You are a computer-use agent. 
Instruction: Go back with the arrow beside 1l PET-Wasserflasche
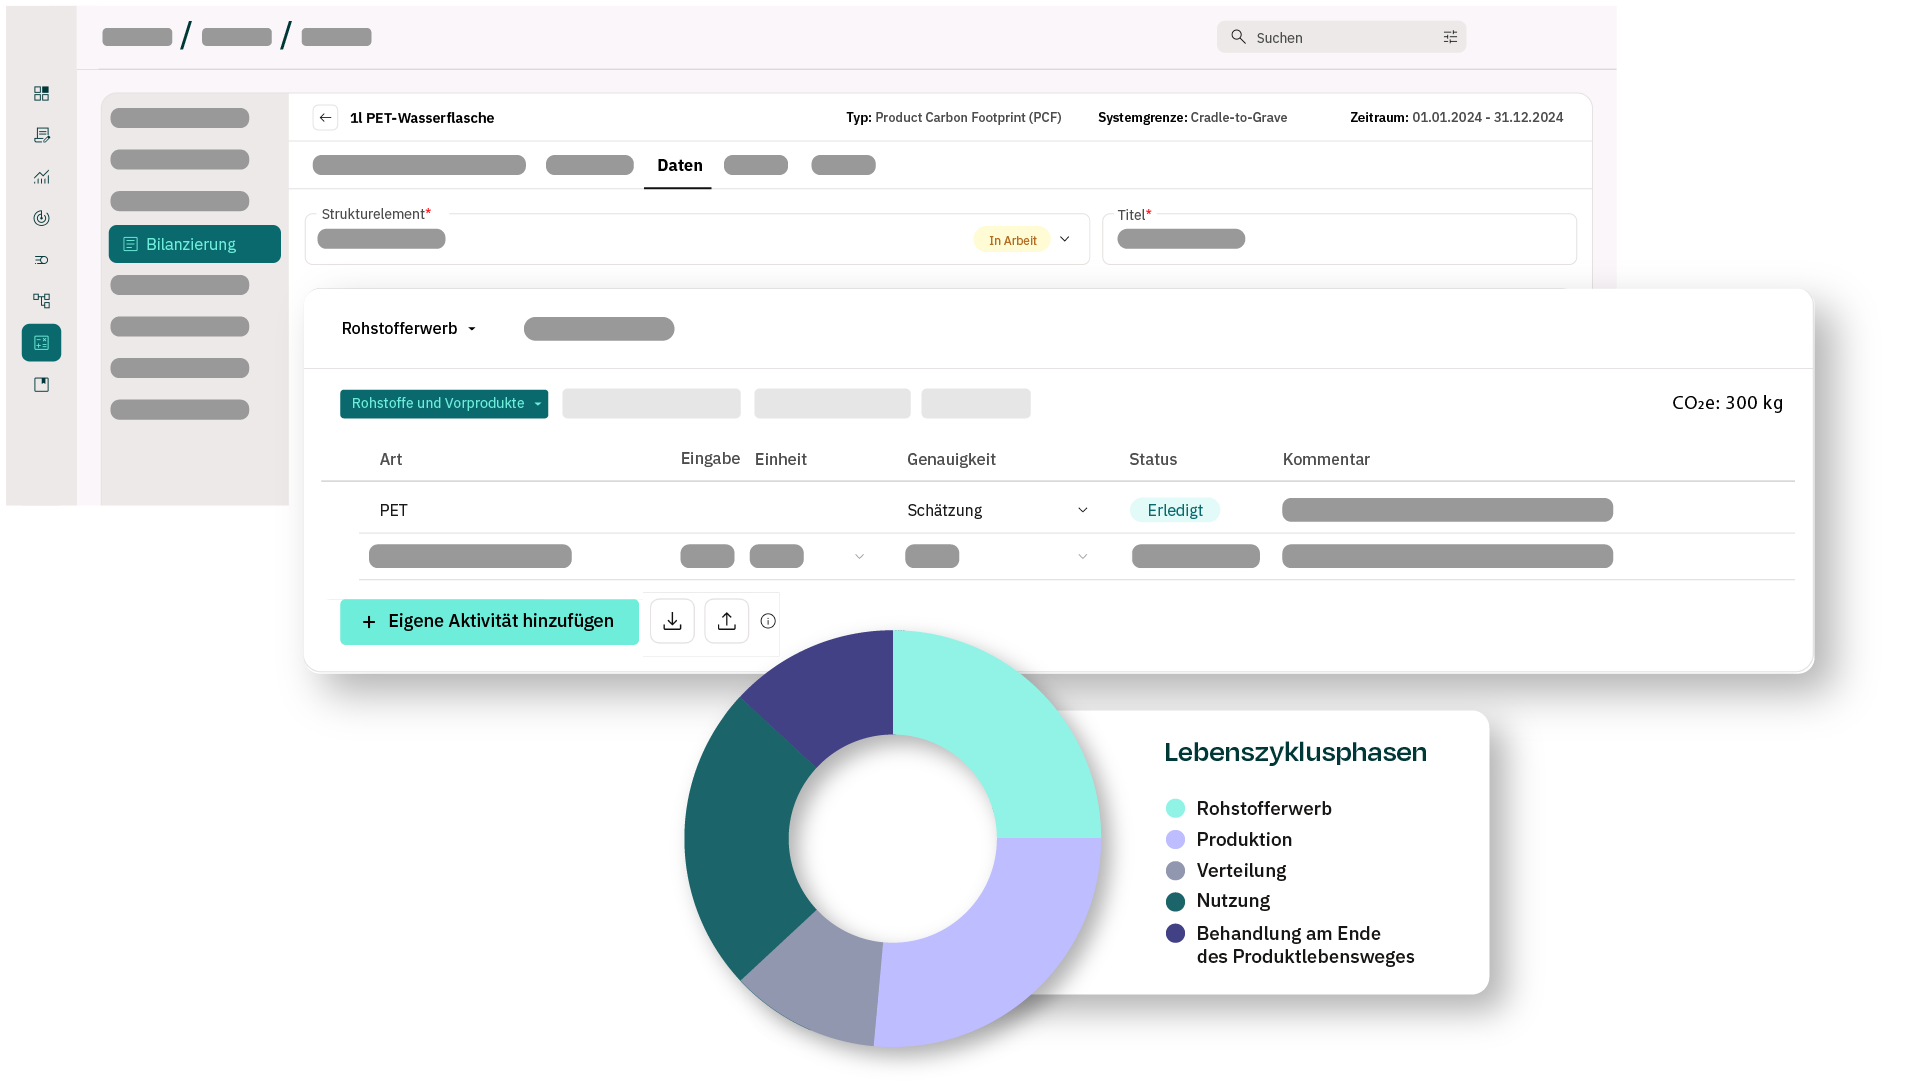click(x=325, y=118)
